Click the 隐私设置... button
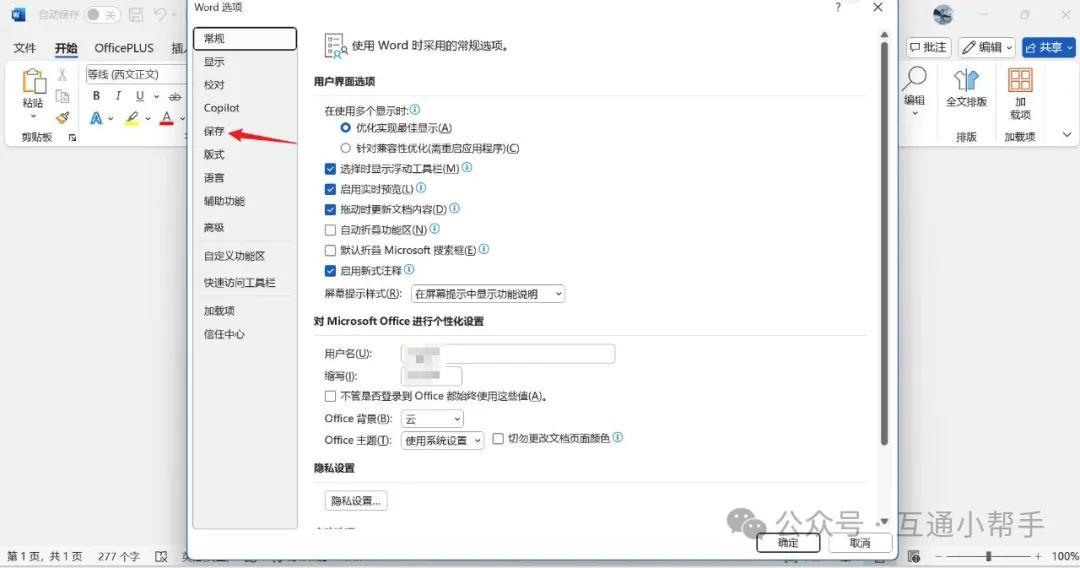 pos(356,501)
